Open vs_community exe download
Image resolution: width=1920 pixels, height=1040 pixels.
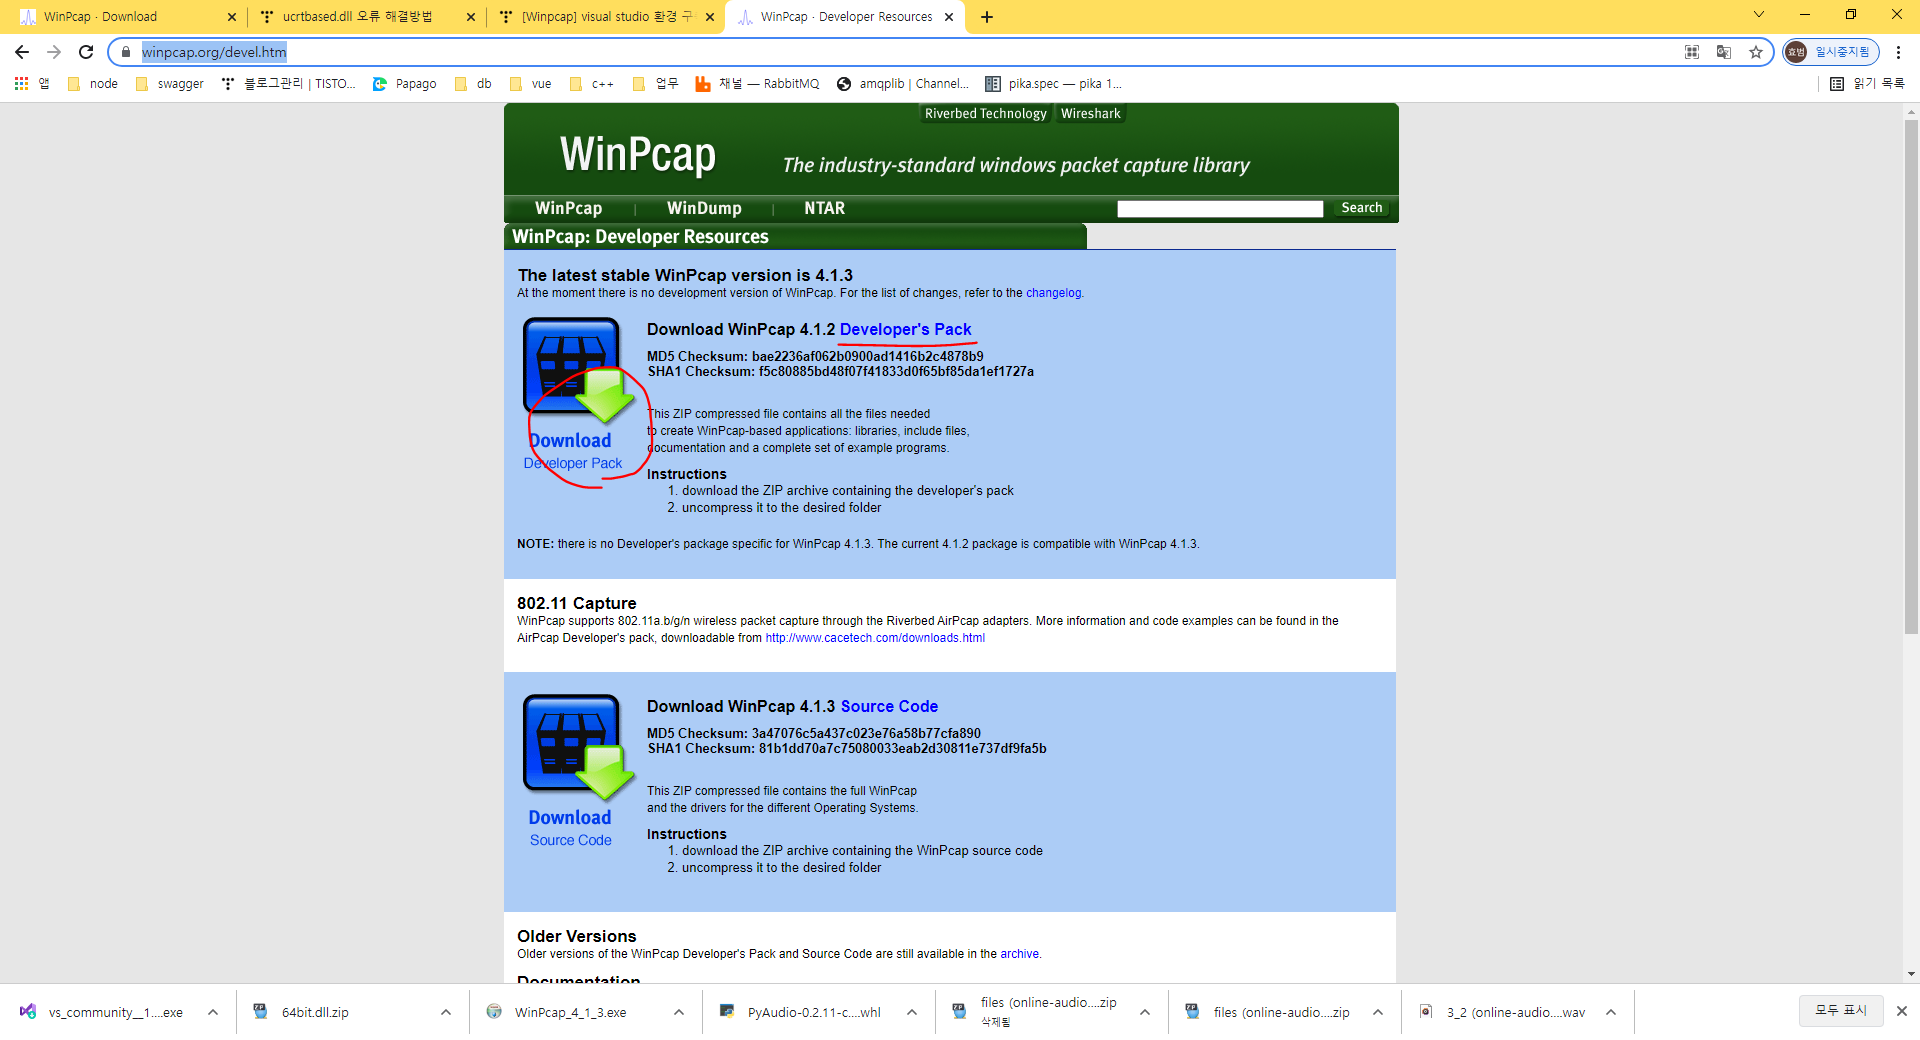(102, 1012)
